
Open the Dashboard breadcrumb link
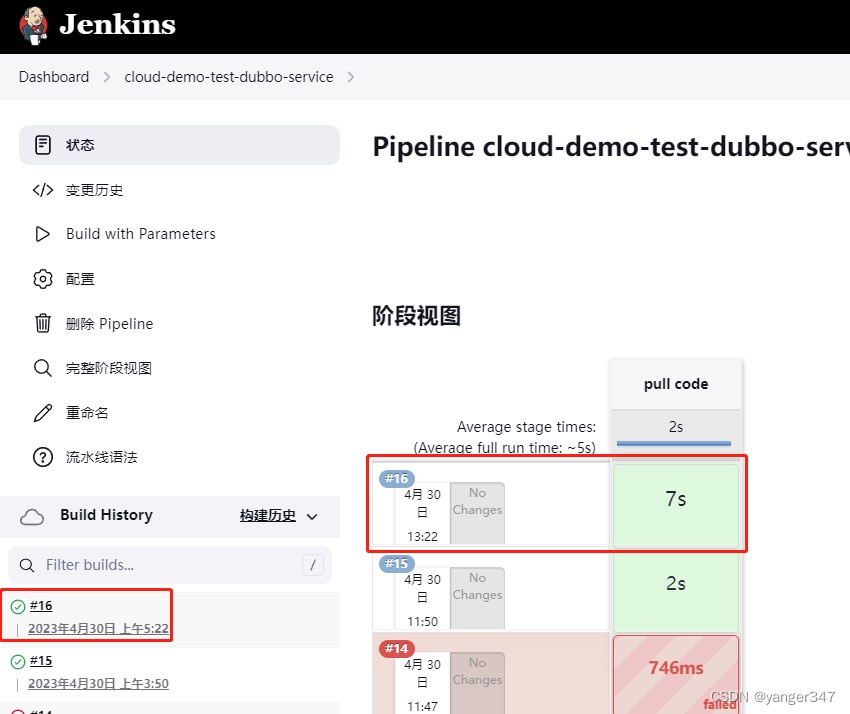point(54,77)
